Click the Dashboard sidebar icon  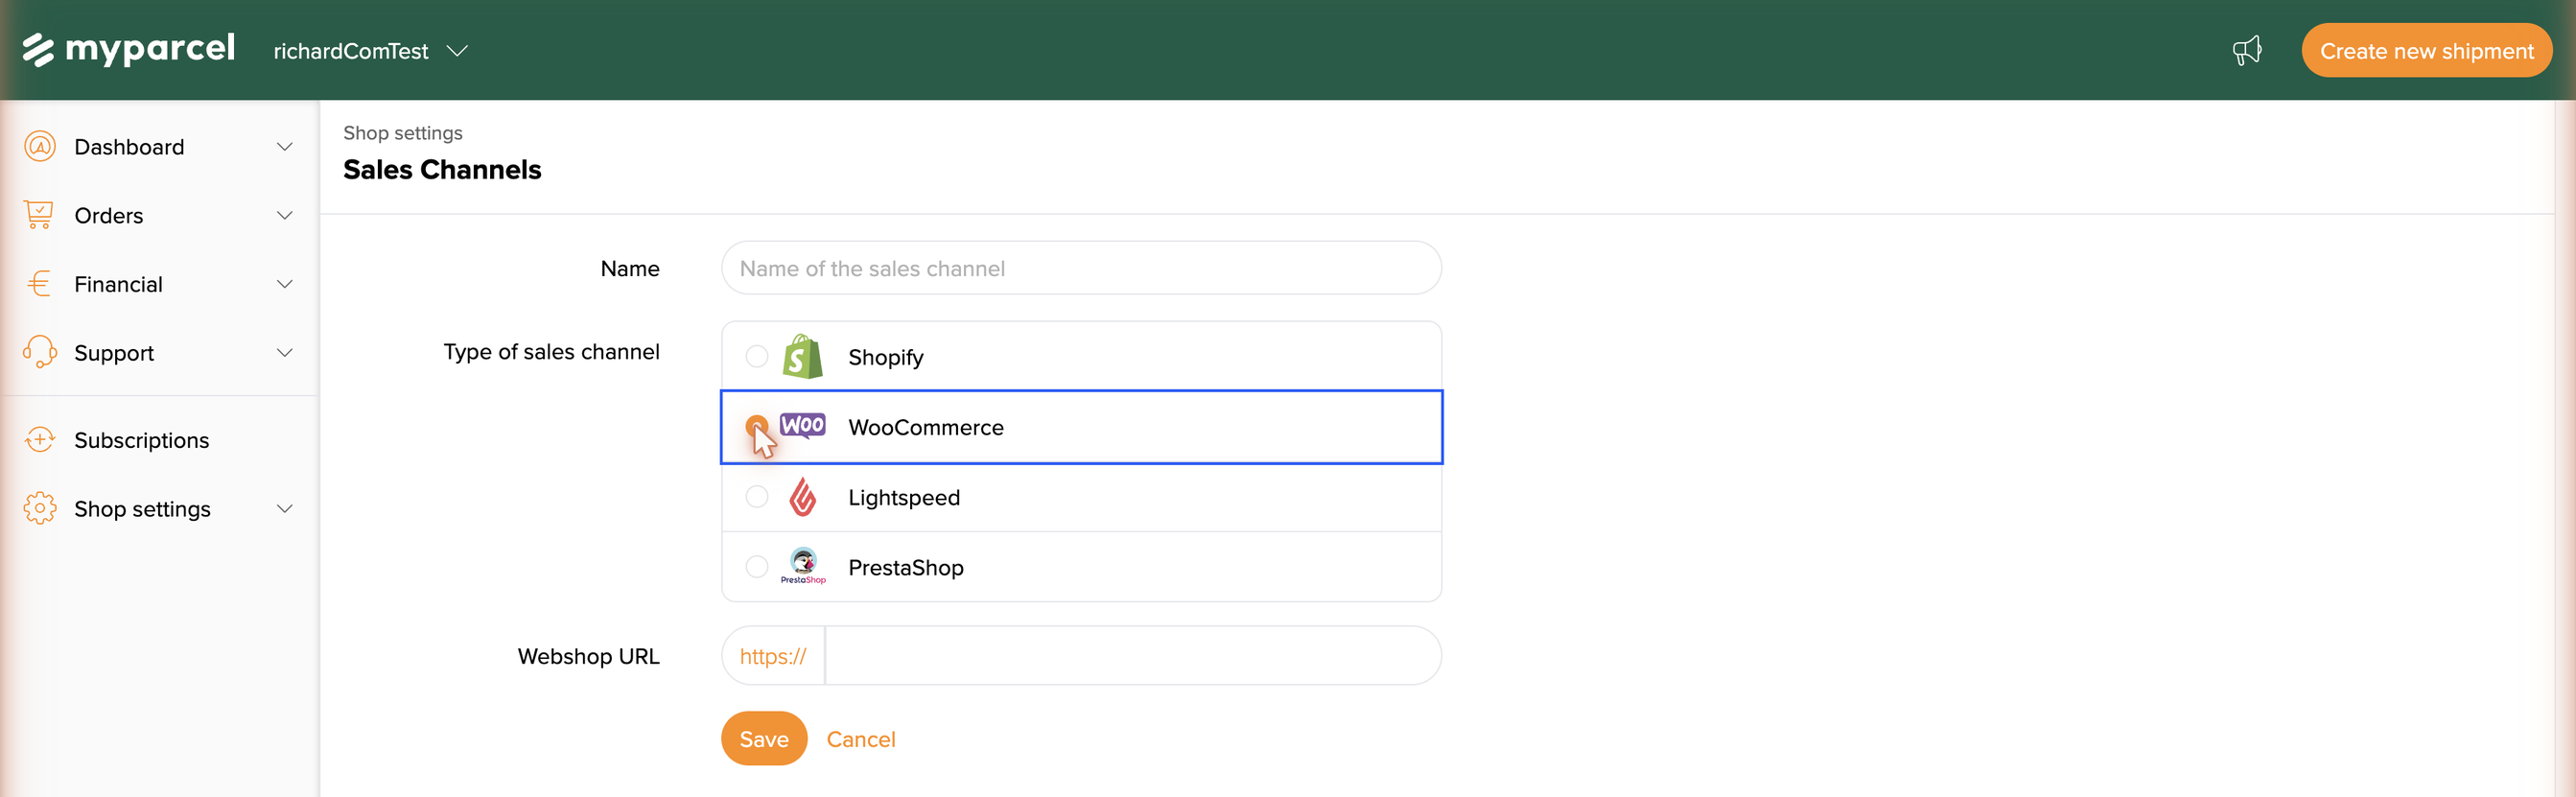pyautogui.click(x=40, y=146)
